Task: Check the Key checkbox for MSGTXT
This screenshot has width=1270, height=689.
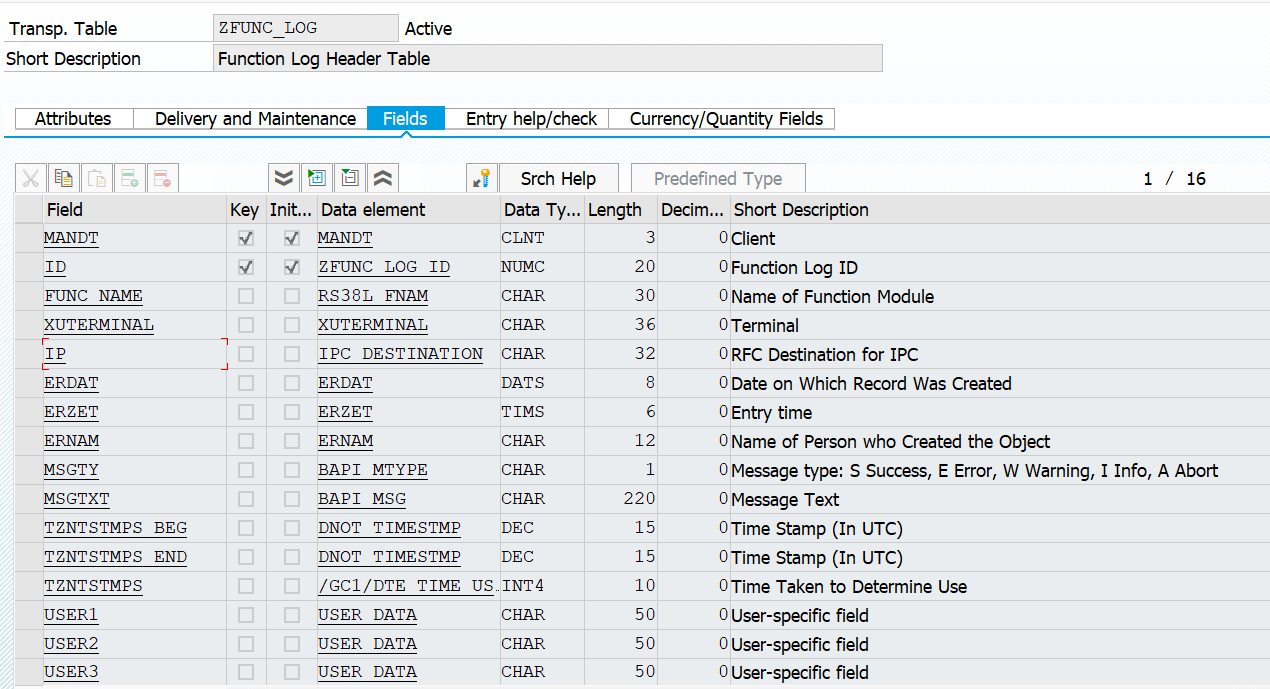Action: pos(246,499)
